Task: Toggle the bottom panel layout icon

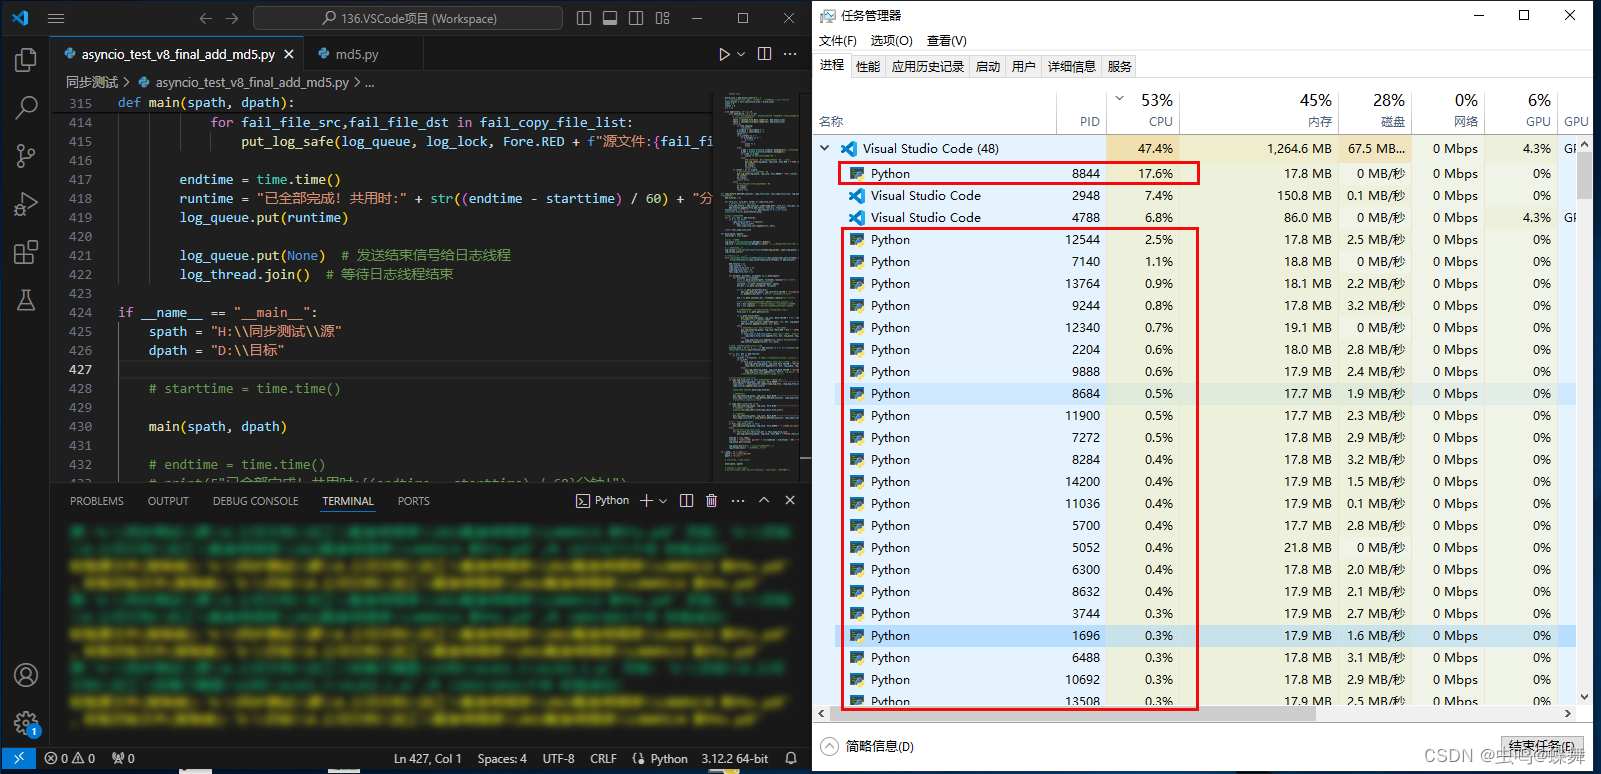Action: click(610, 18)
